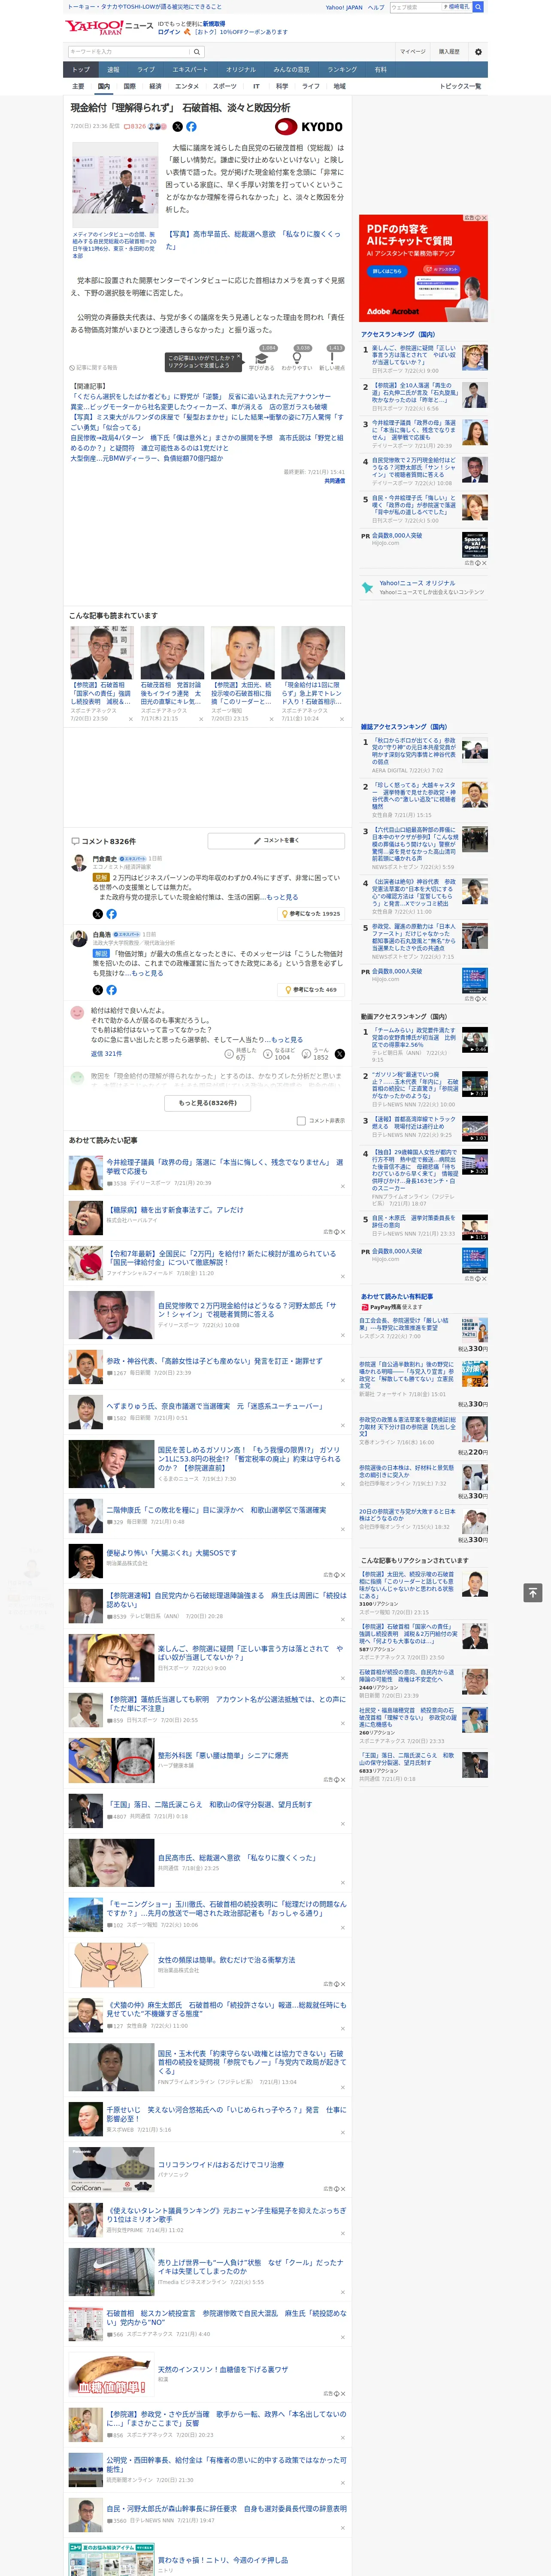The height and width of the screenshot is (2576, 551).
Task: Open the Adobe Acrobat PDF advertisement
Action: click(x=423, y=267)
